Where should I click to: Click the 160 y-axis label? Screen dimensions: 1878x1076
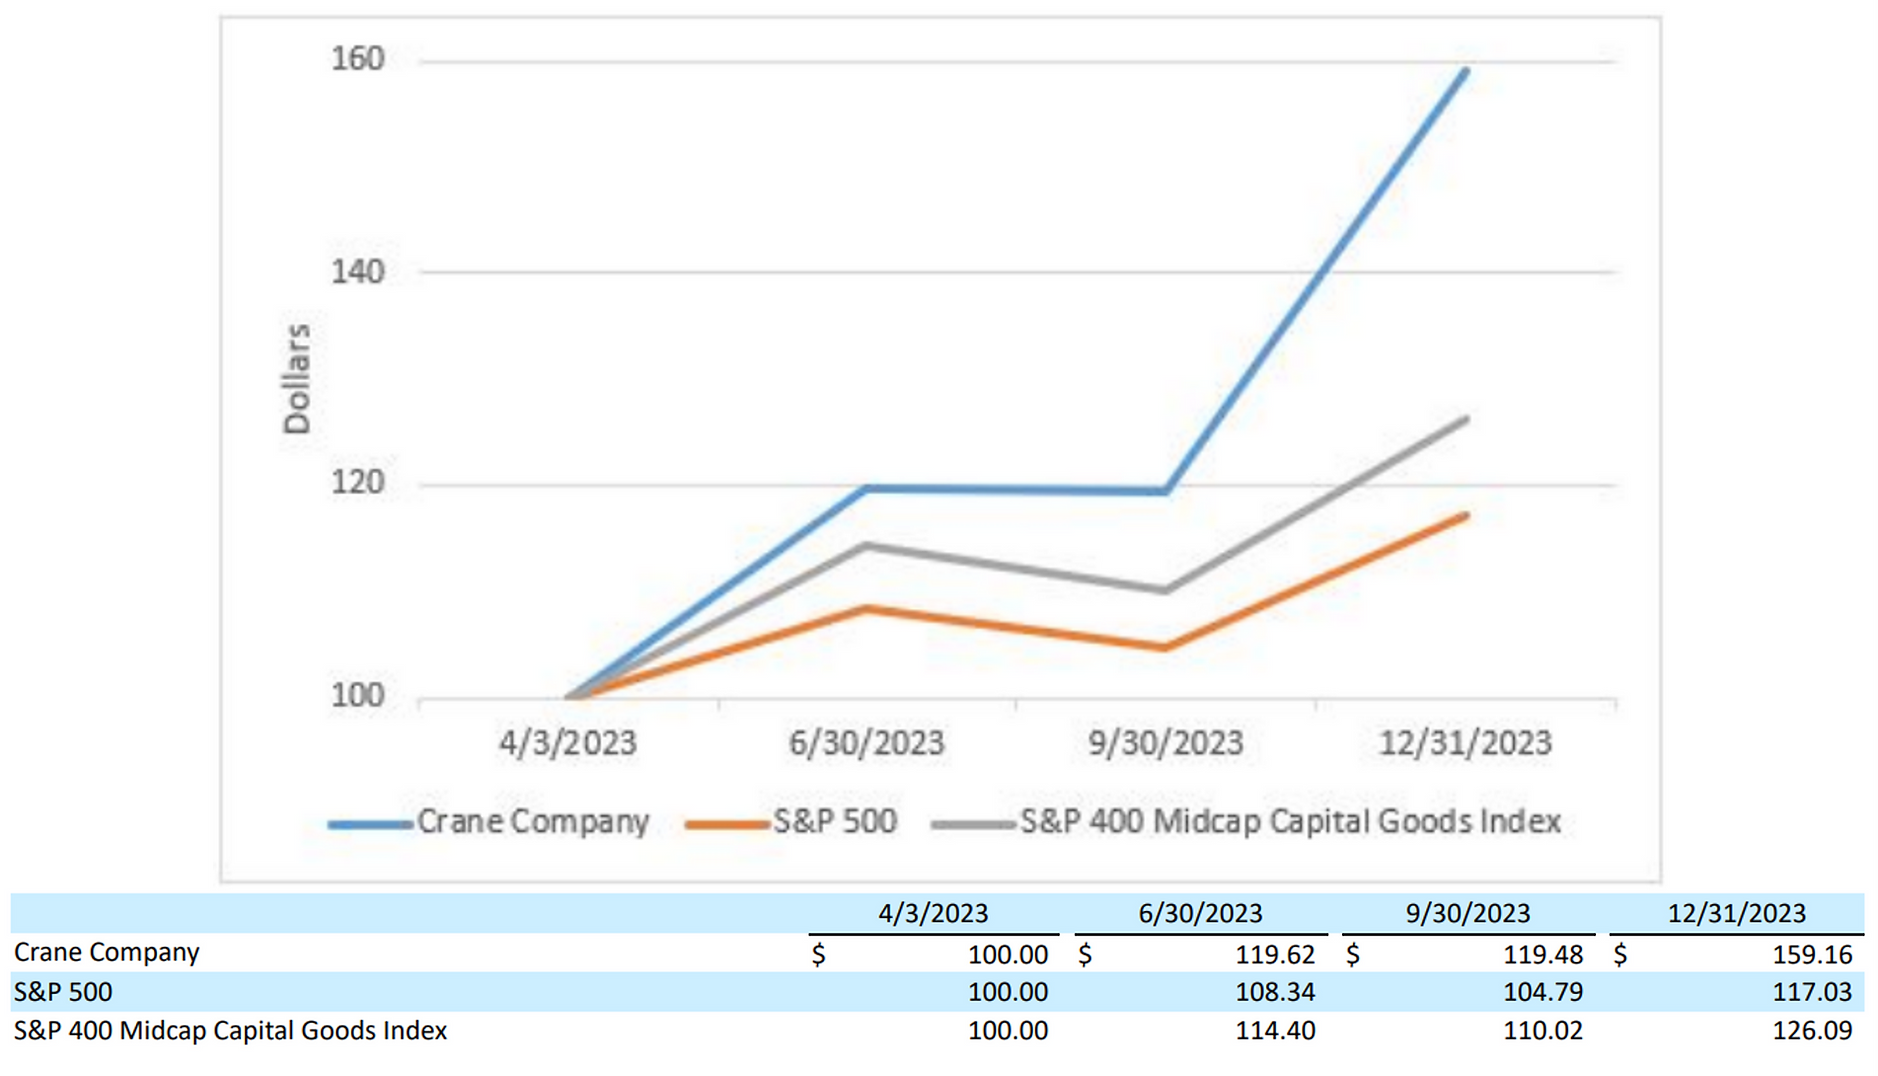358,59
